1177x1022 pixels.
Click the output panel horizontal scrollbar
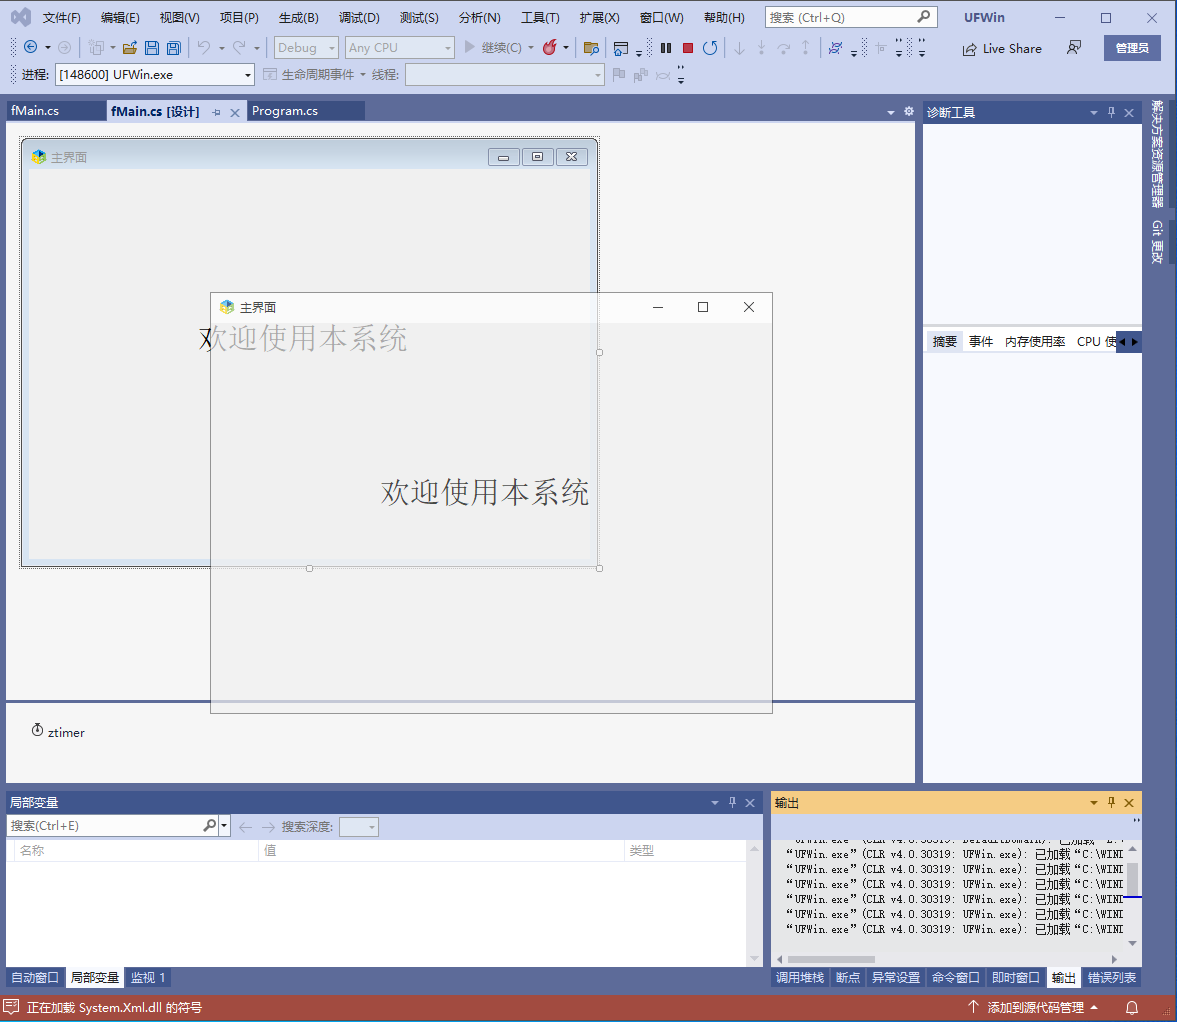[832, 959]
